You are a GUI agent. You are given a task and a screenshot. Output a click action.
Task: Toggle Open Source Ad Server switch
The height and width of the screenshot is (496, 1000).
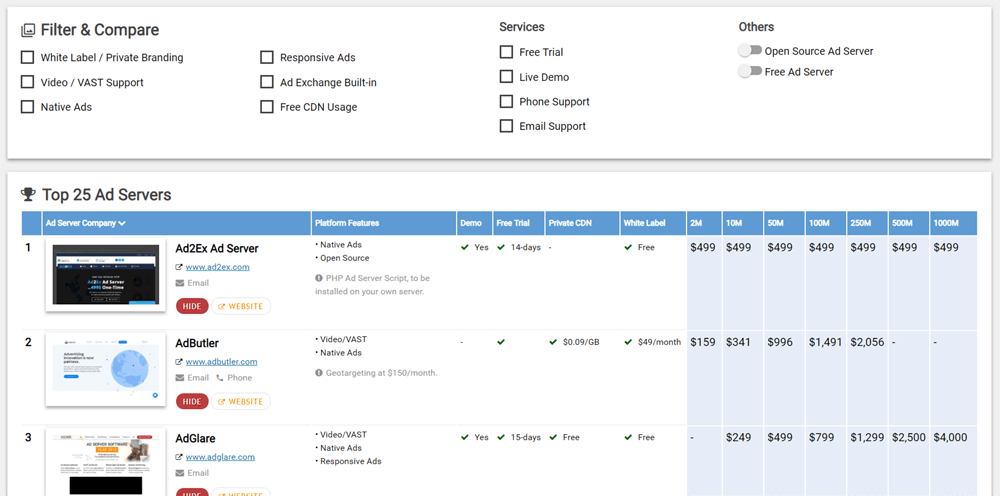click(x=750, y=51)
